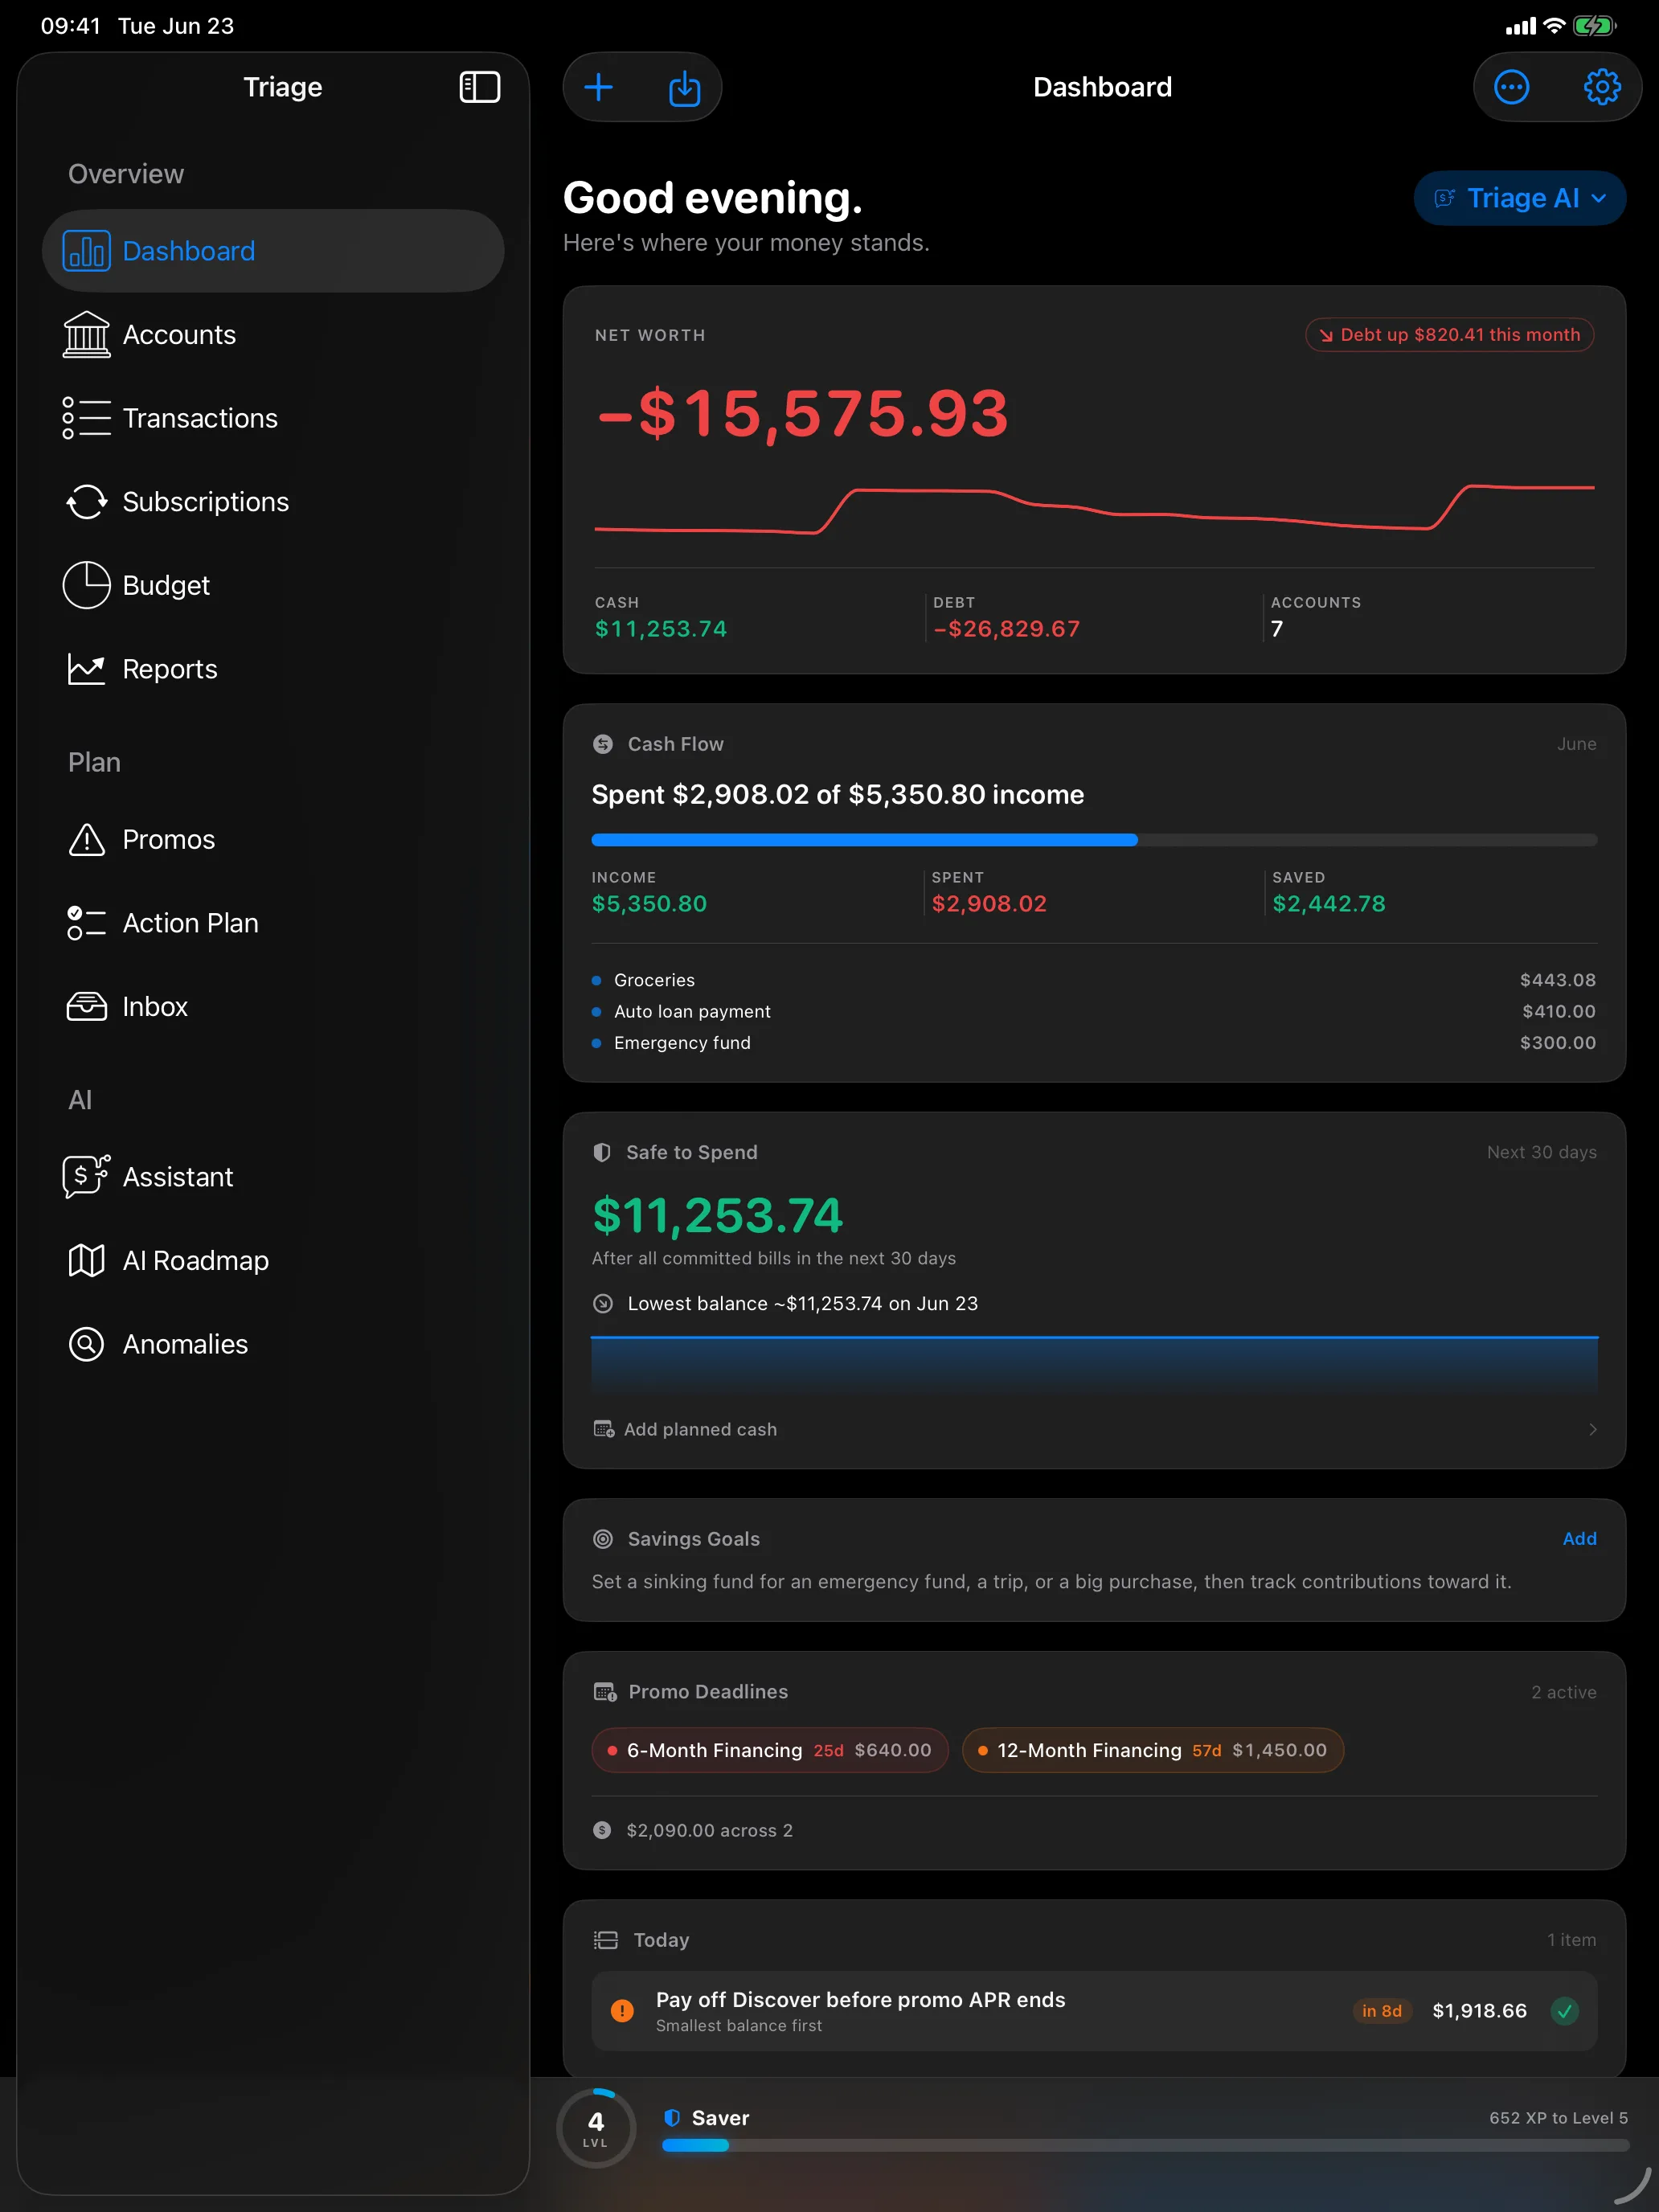Open the 6-Month Financing promo chip
This screenshot has width=1659, height=2212.
pos(769,1750)
